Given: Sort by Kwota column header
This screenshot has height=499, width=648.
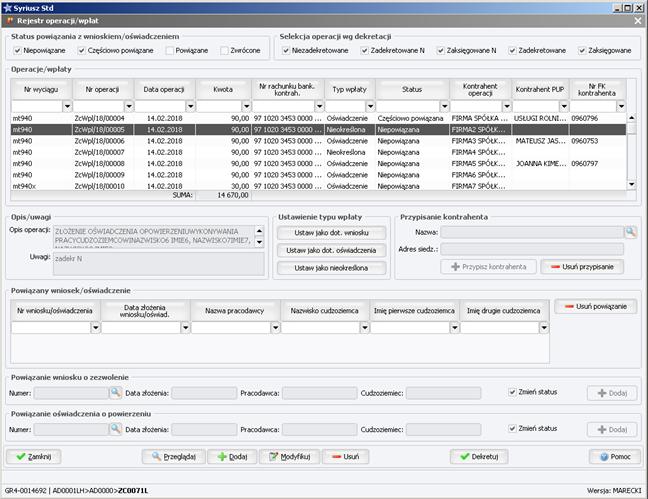Looking at the screenshot, I should click(x=223, y=89).
